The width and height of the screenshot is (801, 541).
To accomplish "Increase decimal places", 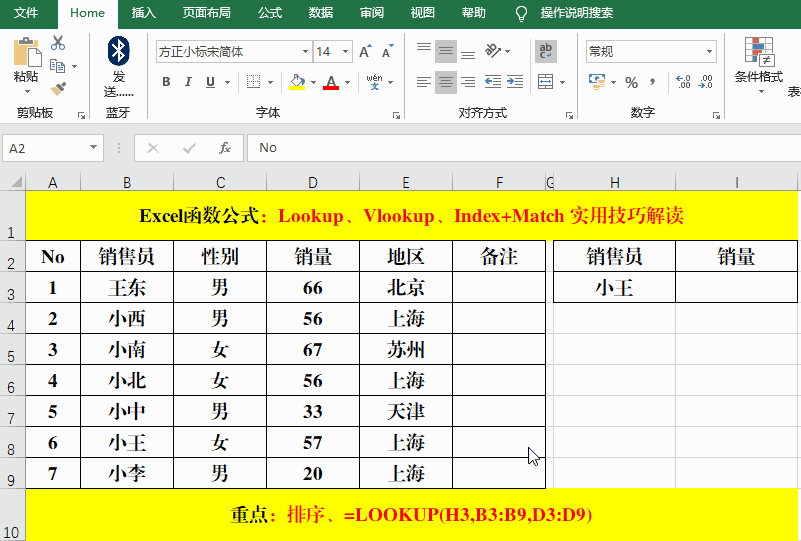I will tap(683, 82).
